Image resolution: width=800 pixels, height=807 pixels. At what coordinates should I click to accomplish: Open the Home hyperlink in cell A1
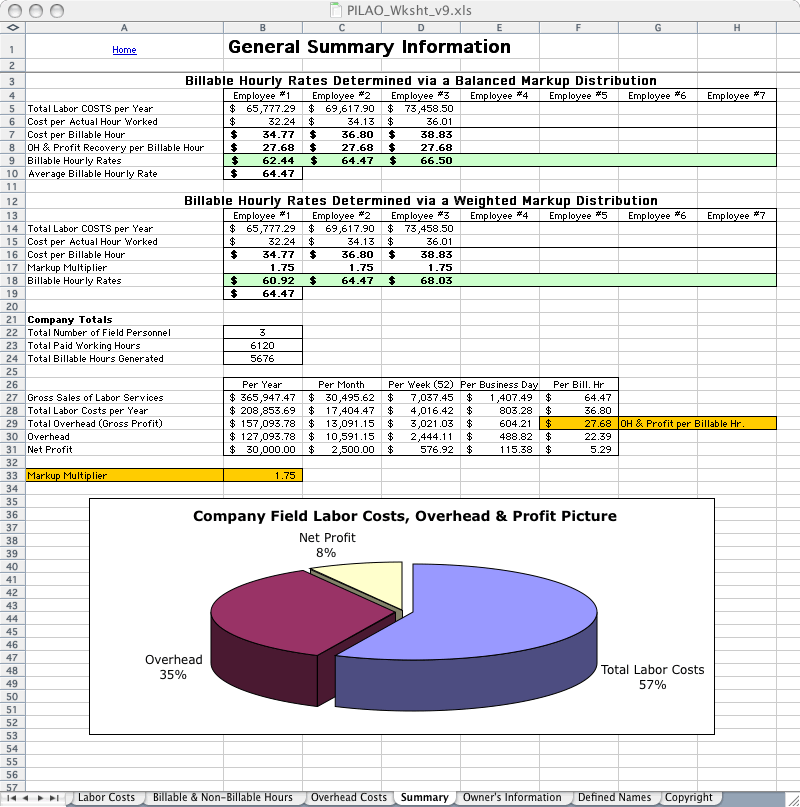(x=124, y=50)
